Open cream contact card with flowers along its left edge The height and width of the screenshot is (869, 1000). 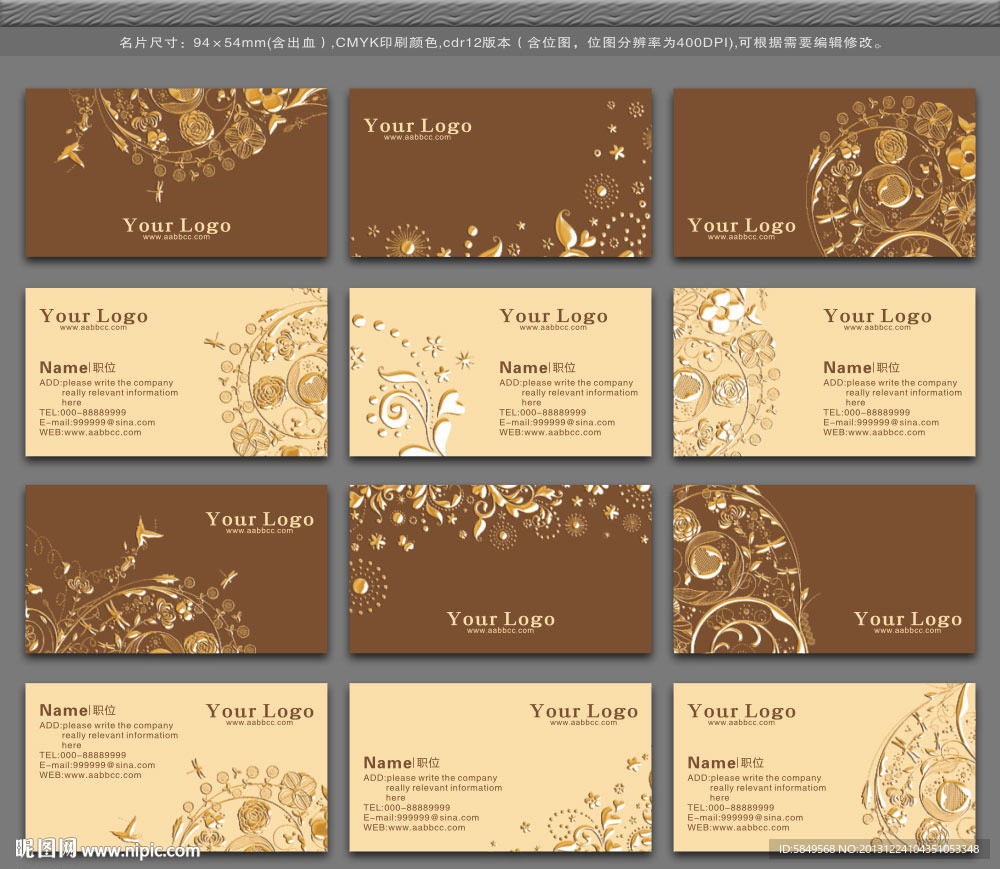click(x=825, y=372)
